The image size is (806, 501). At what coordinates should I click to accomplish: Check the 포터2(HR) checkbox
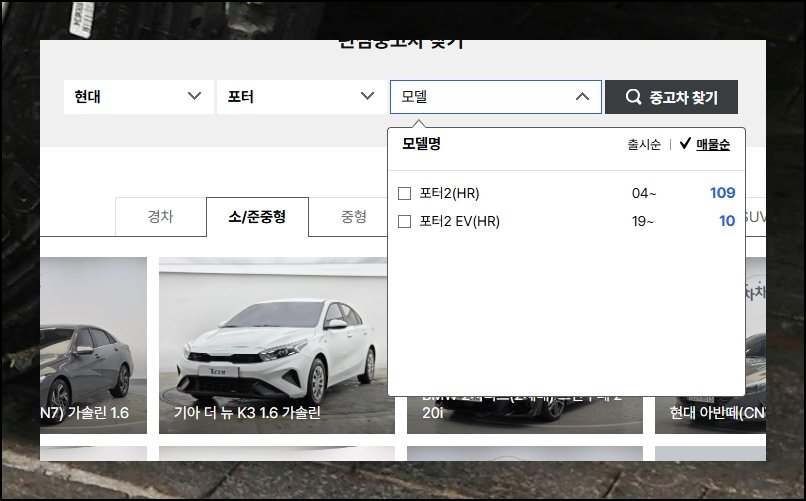point(405,193)
